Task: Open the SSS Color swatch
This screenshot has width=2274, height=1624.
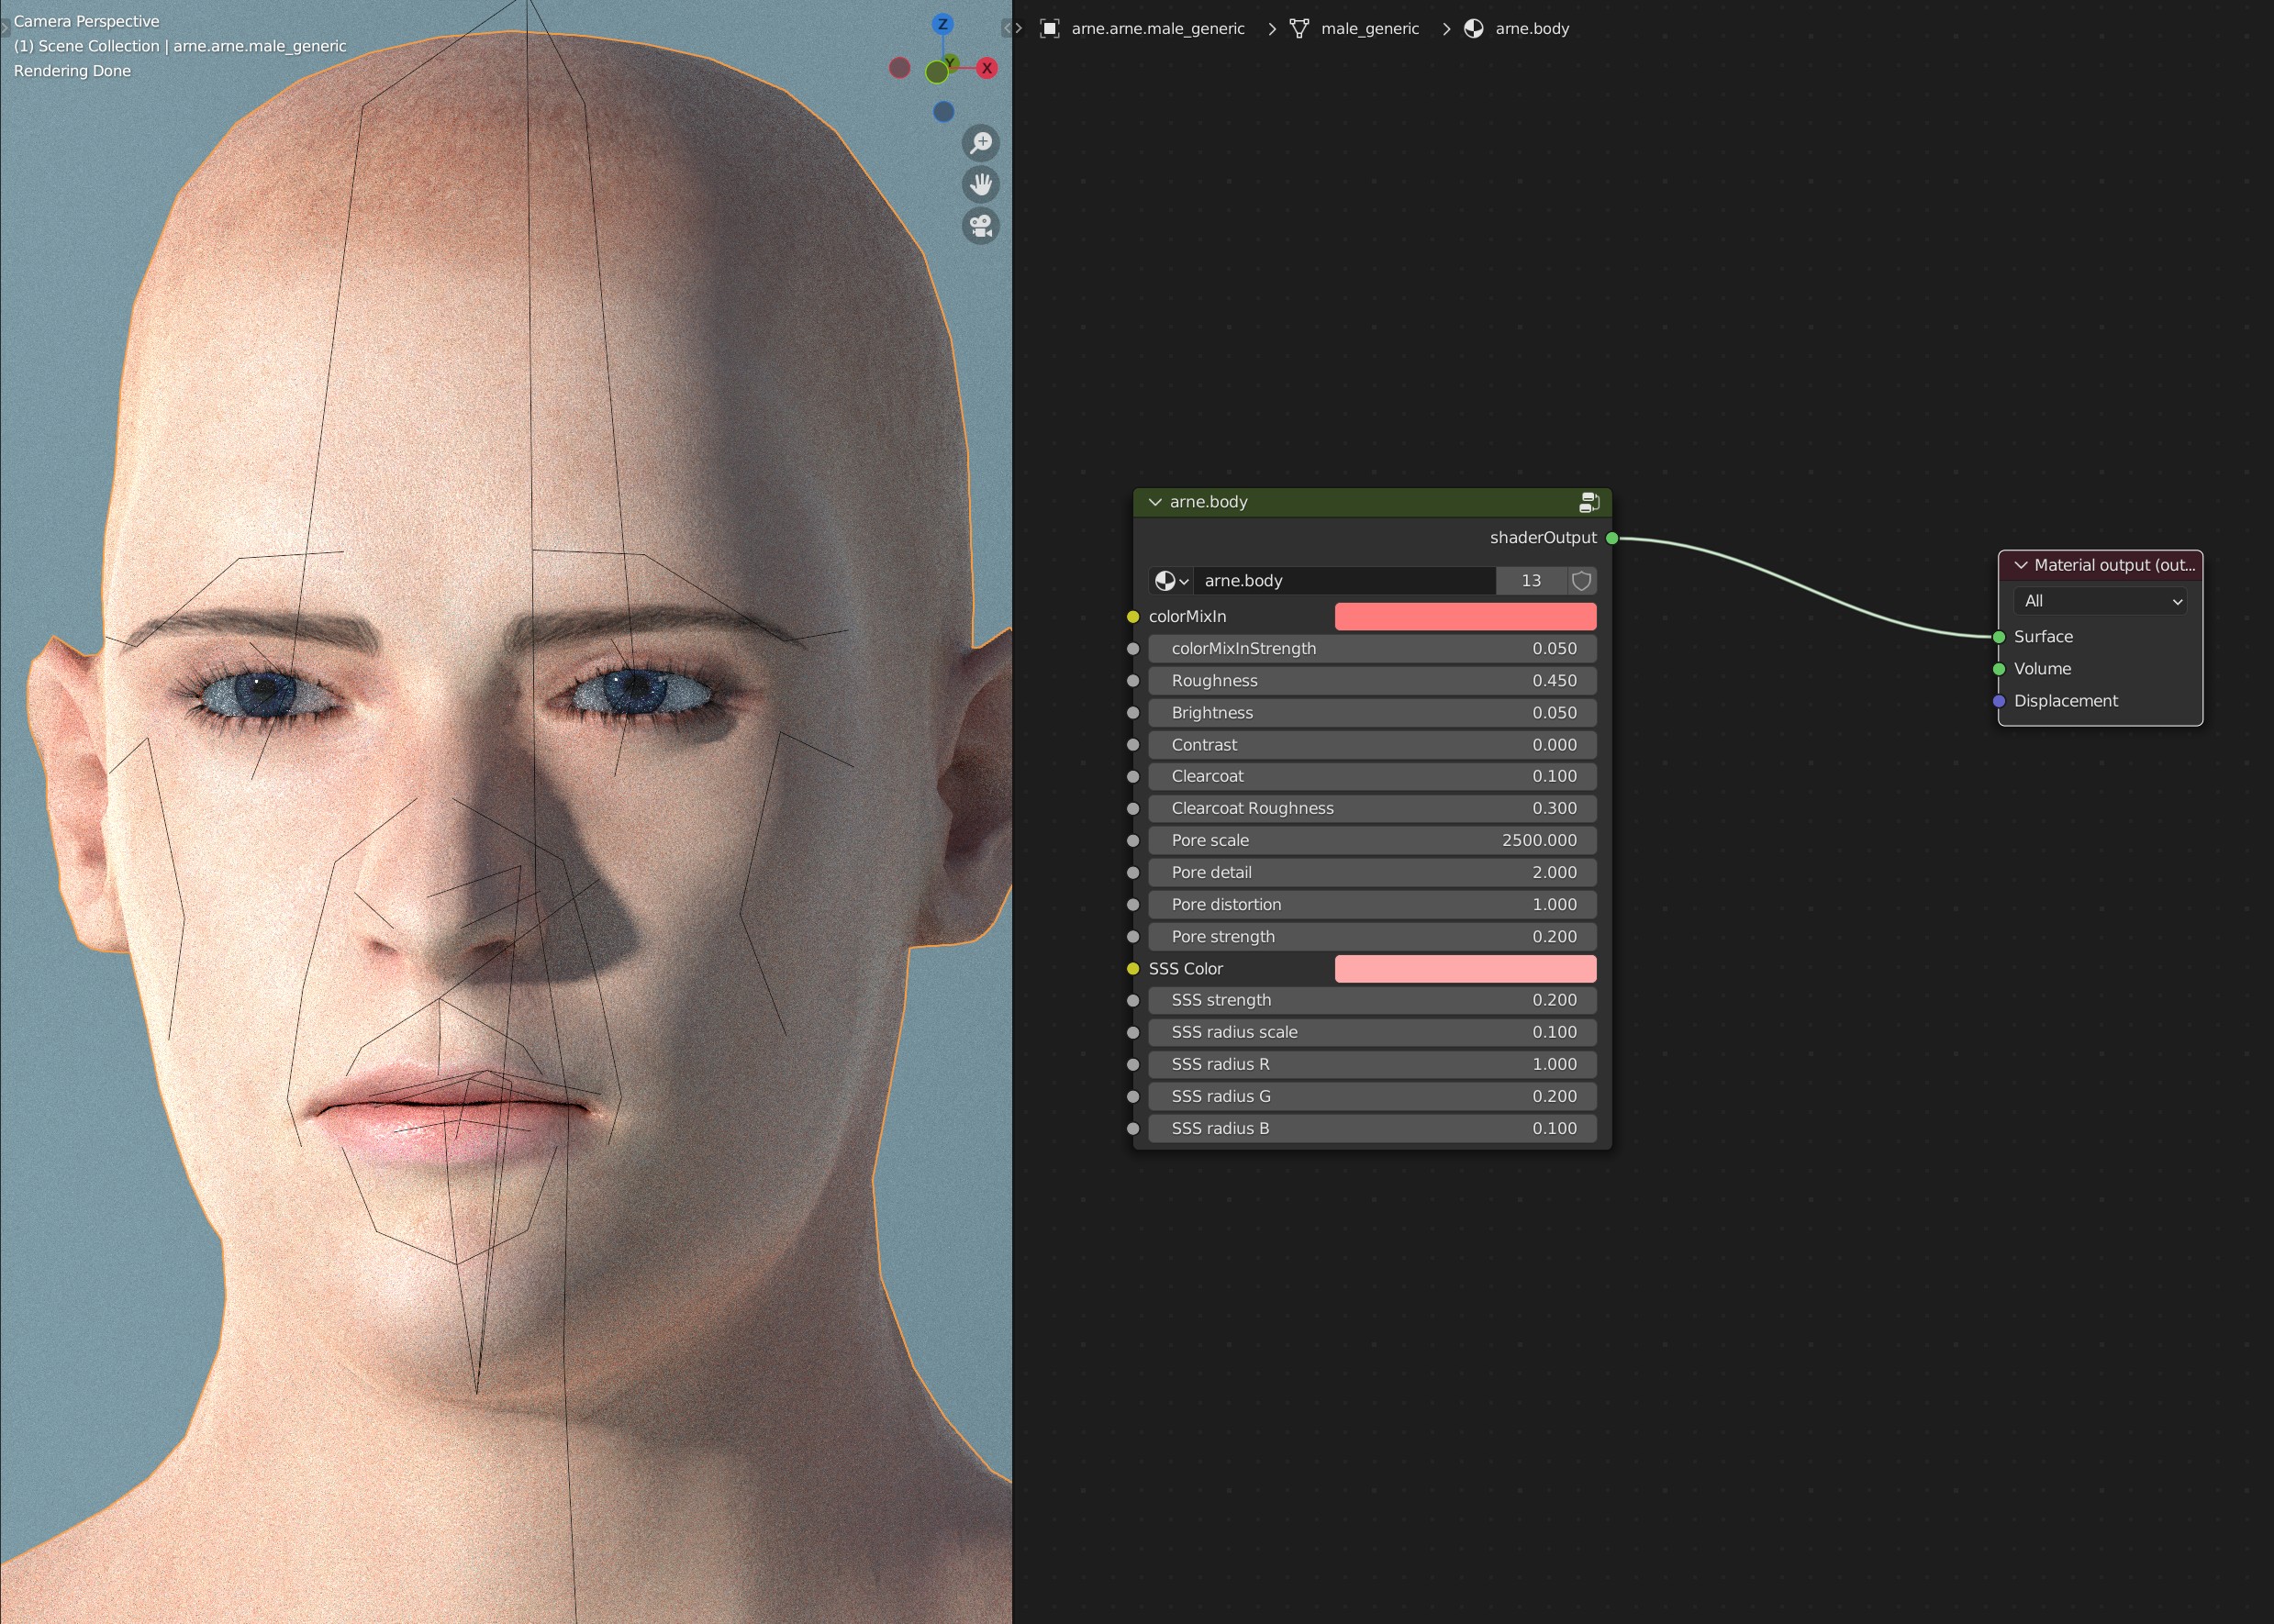Action: click(x=1465, y=969)
